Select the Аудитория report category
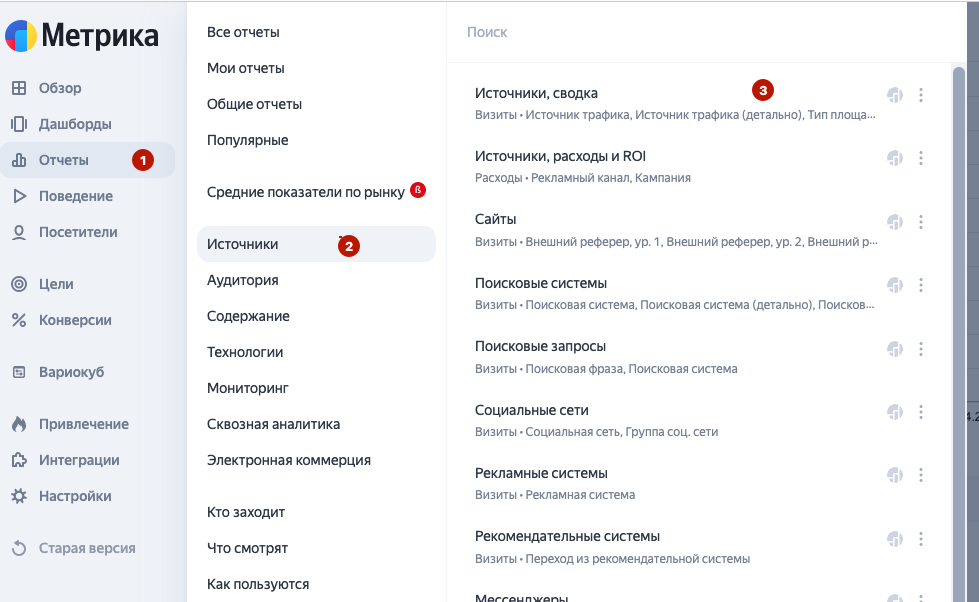The height and width of the screenshot is (602, 979). (x=243, y=280)
